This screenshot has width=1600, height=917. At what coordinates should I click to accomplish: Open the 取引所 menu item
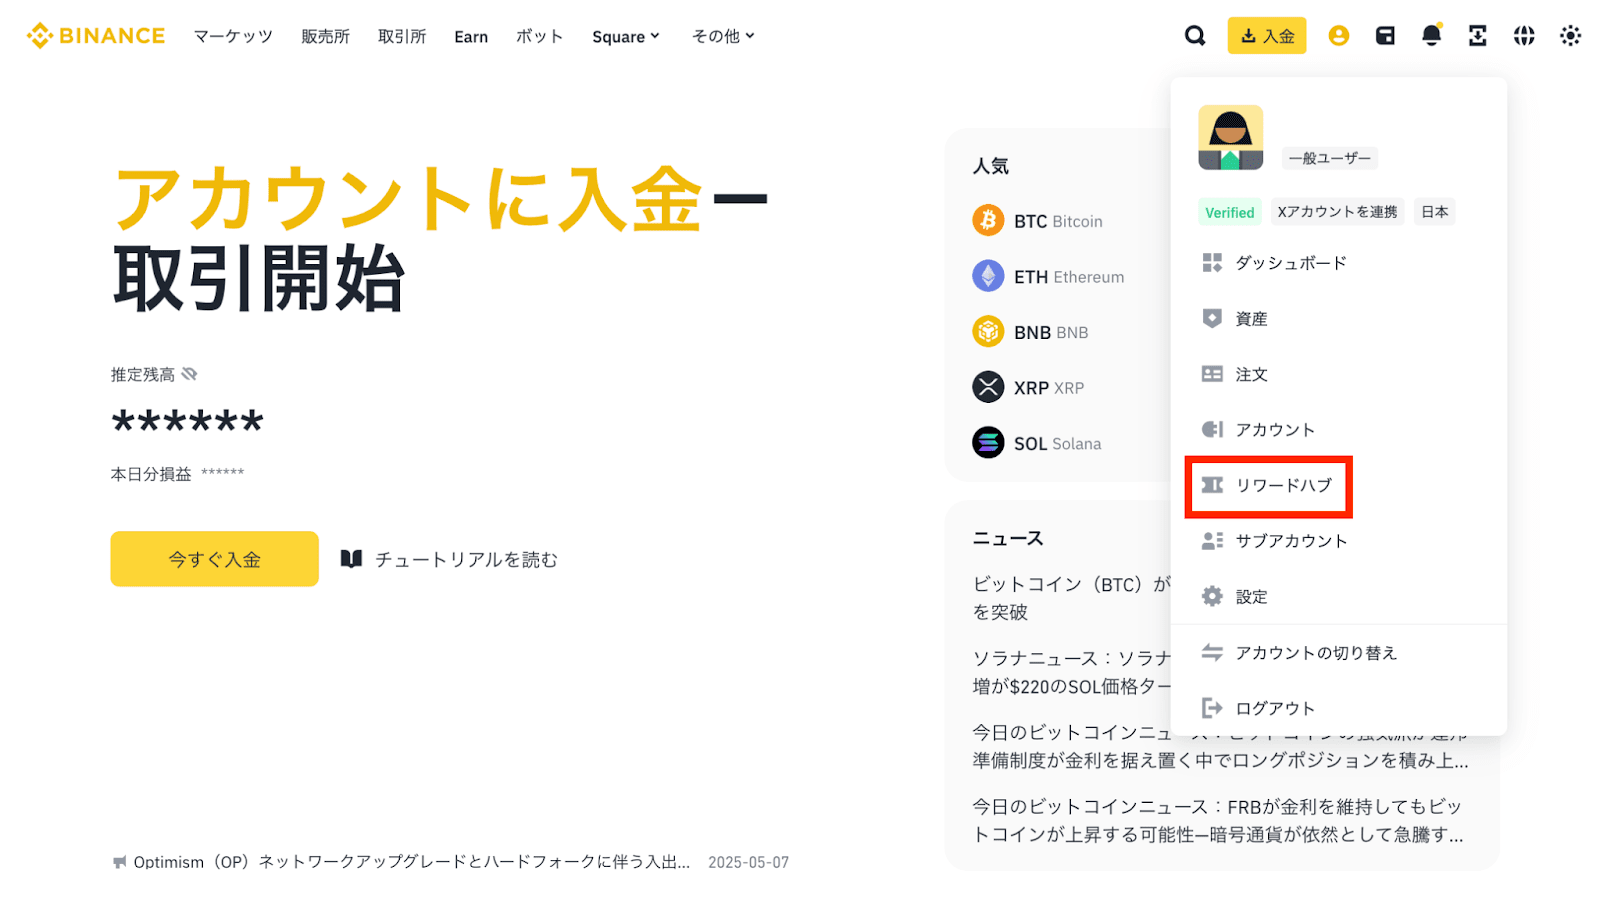click(402, 37)
